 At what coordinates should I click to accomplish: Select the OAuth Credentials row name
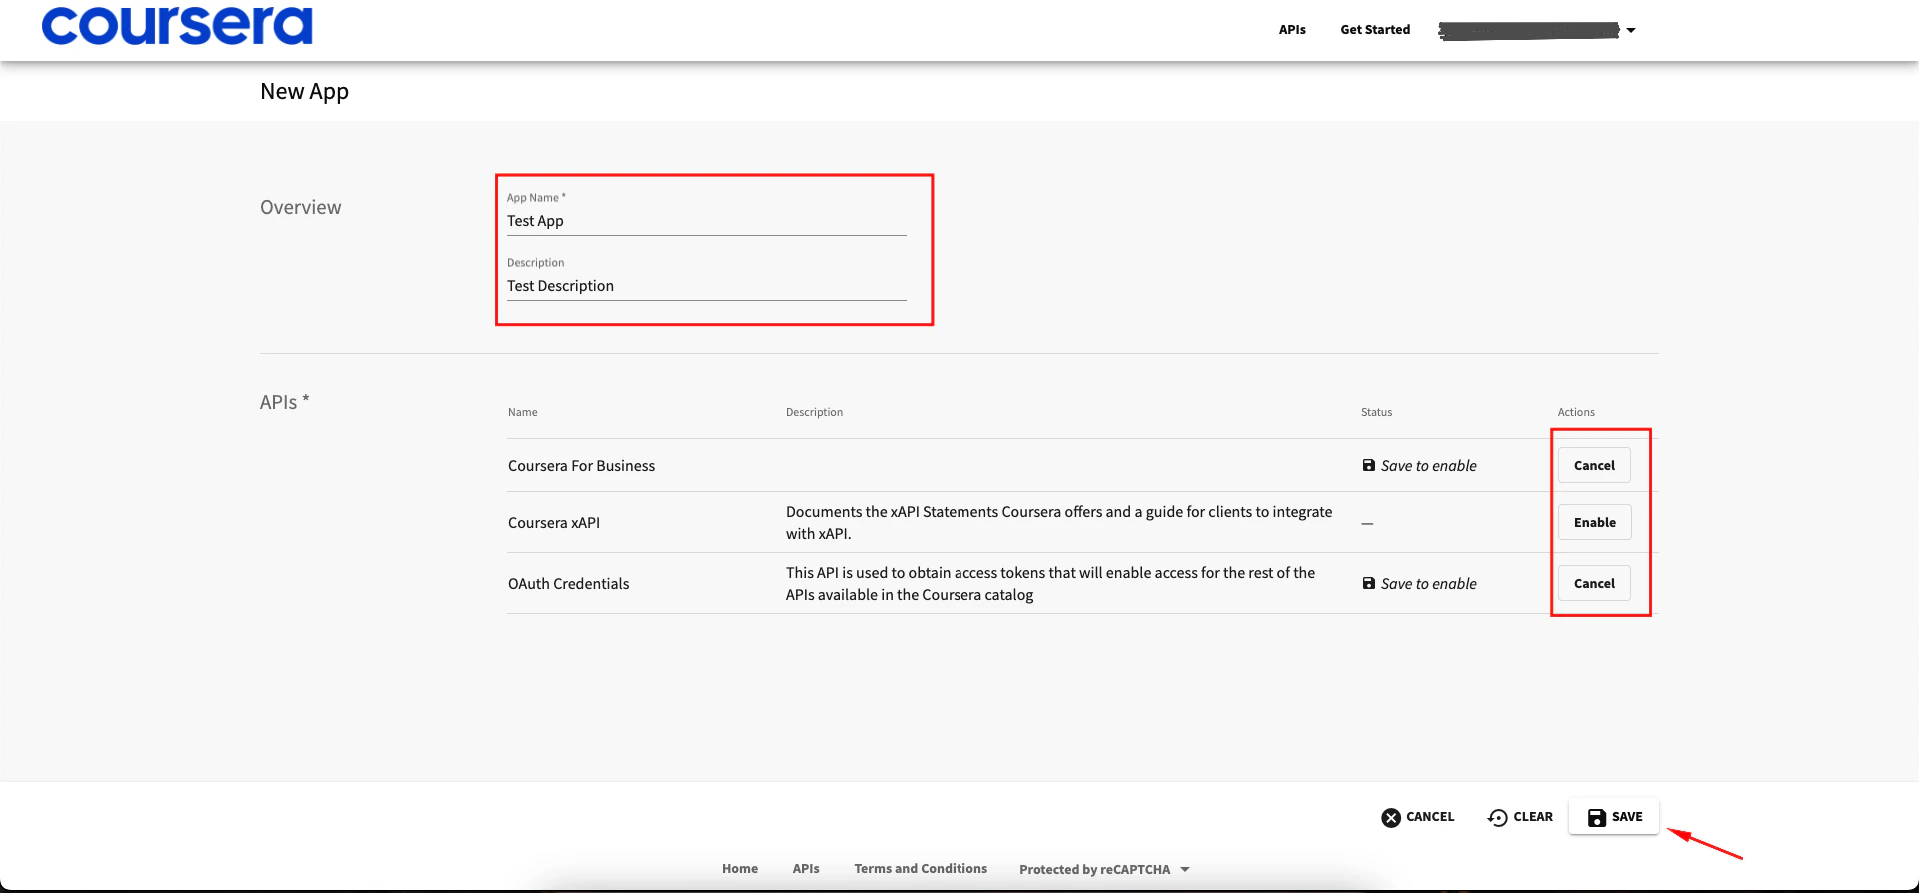pyautogui.click(x=568, y=584)
